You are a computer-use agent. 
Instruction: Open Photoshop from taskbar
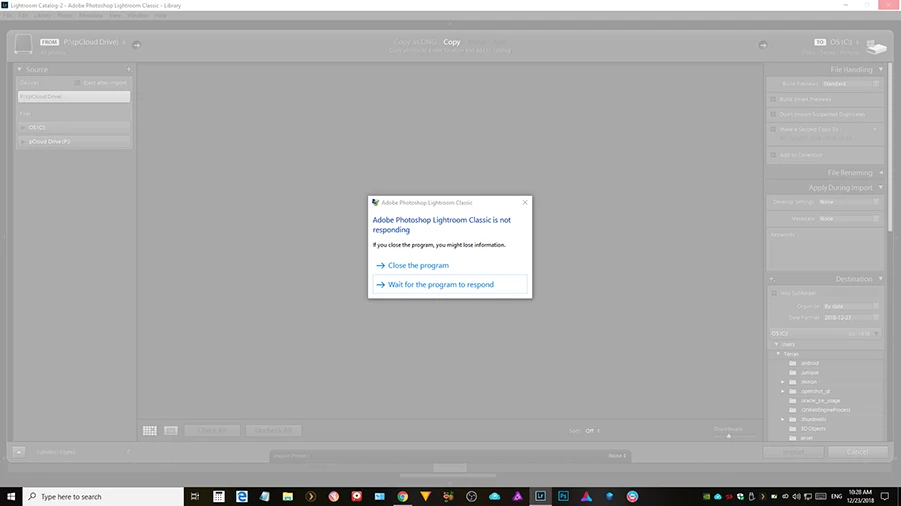pyautogui.click(x=564, y=496)
